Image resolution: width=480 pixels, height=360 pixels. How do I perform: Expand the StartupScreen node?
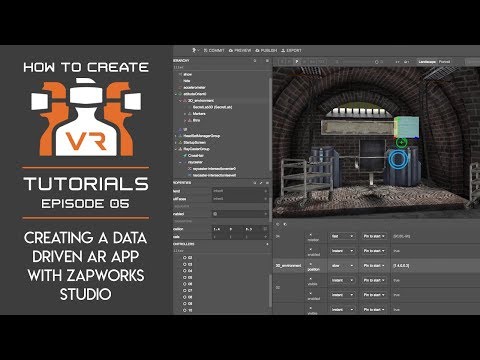176,142
